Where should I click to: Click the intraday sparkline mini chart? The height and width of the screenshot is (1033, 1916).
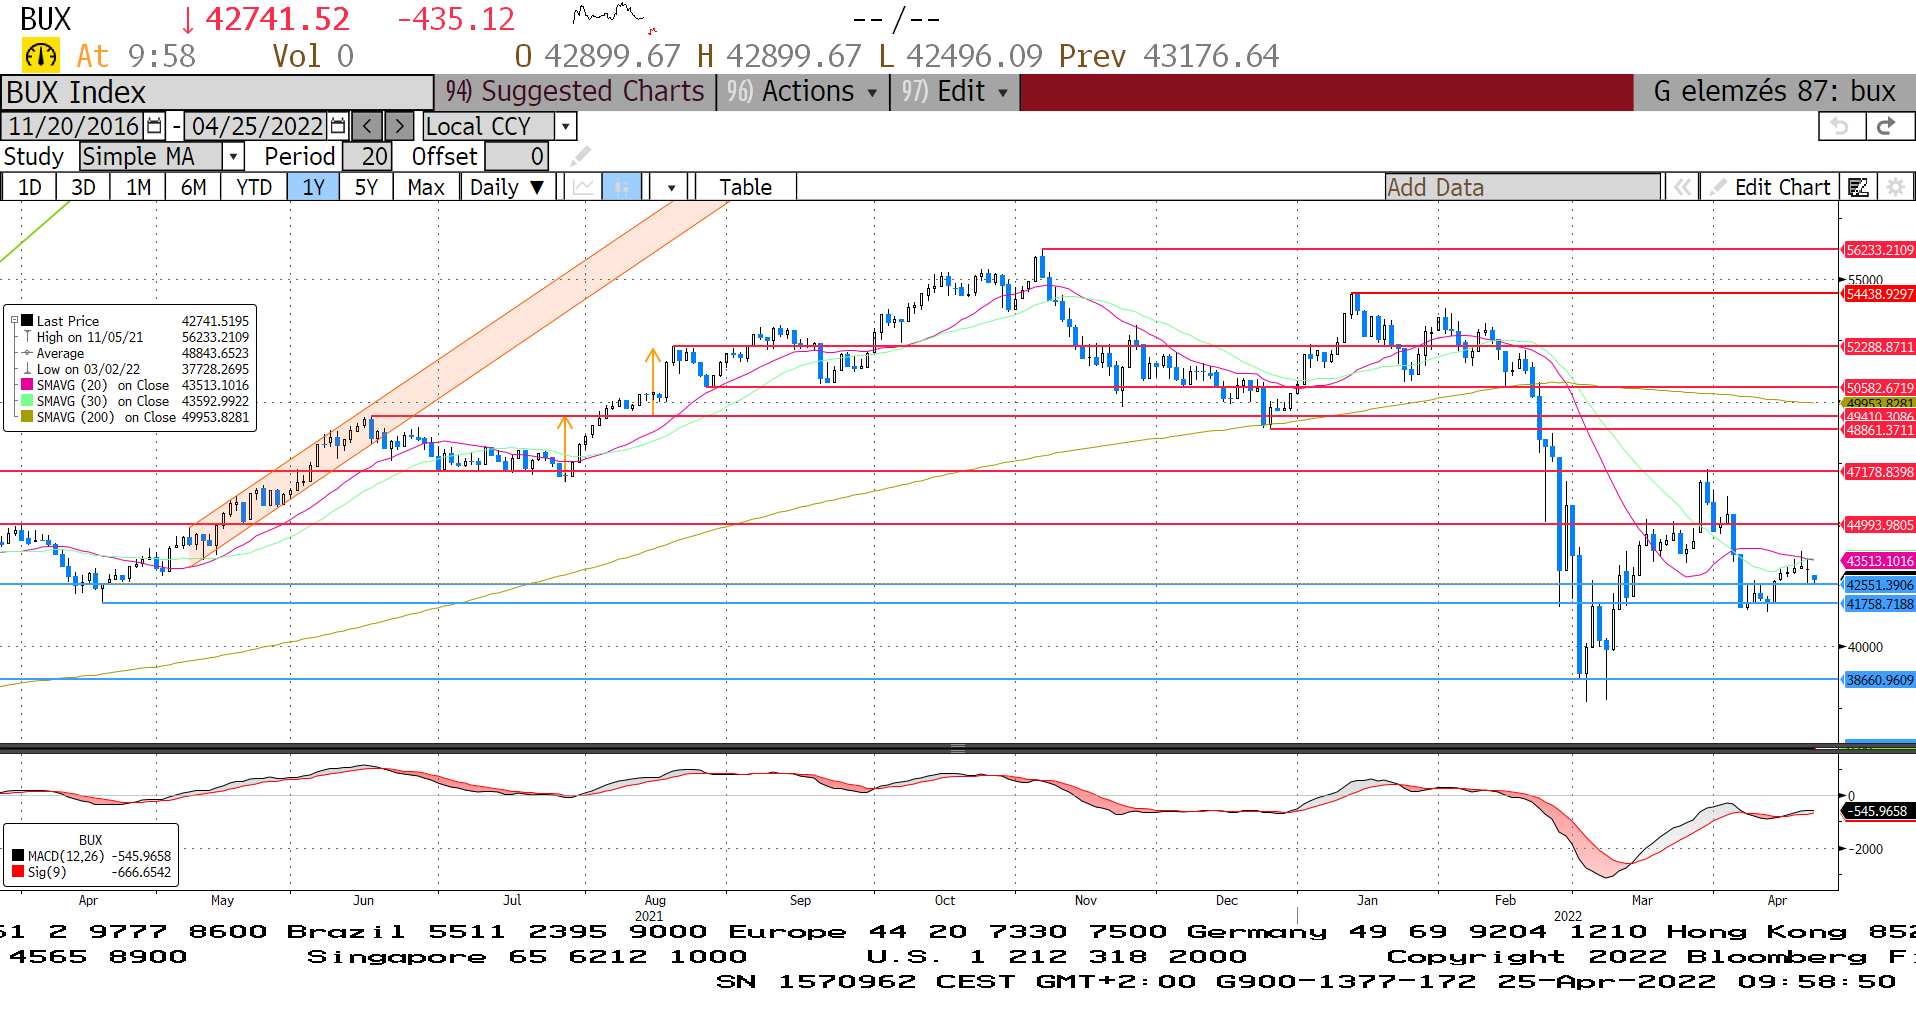(x=614, y=16)
